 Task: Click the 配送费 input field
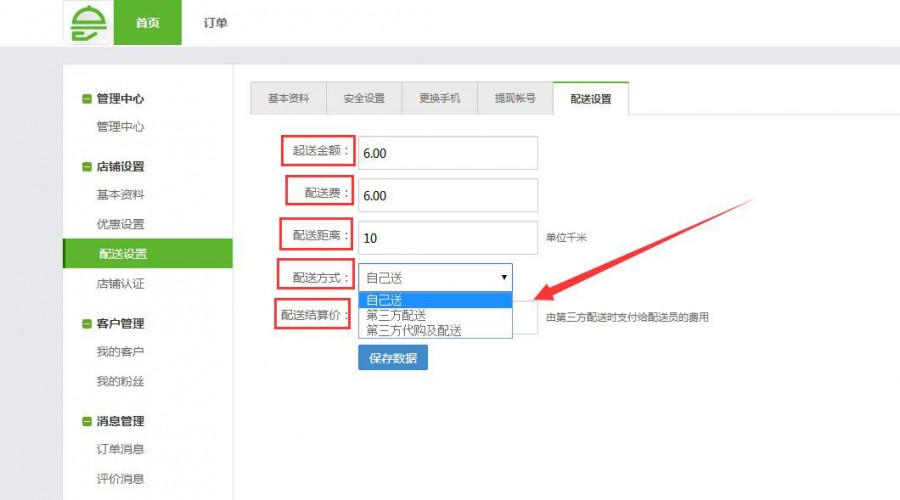(x=448, y=195)
